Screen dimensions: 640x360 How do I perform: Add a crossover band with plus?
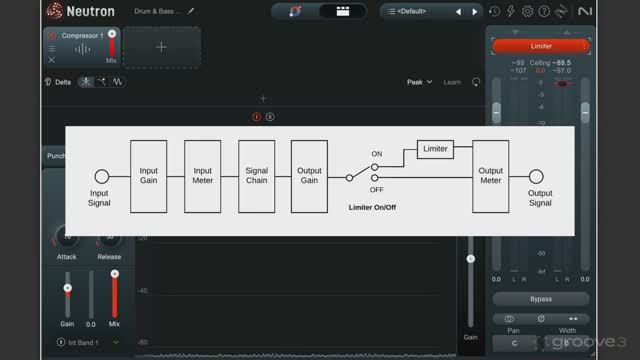263,98
